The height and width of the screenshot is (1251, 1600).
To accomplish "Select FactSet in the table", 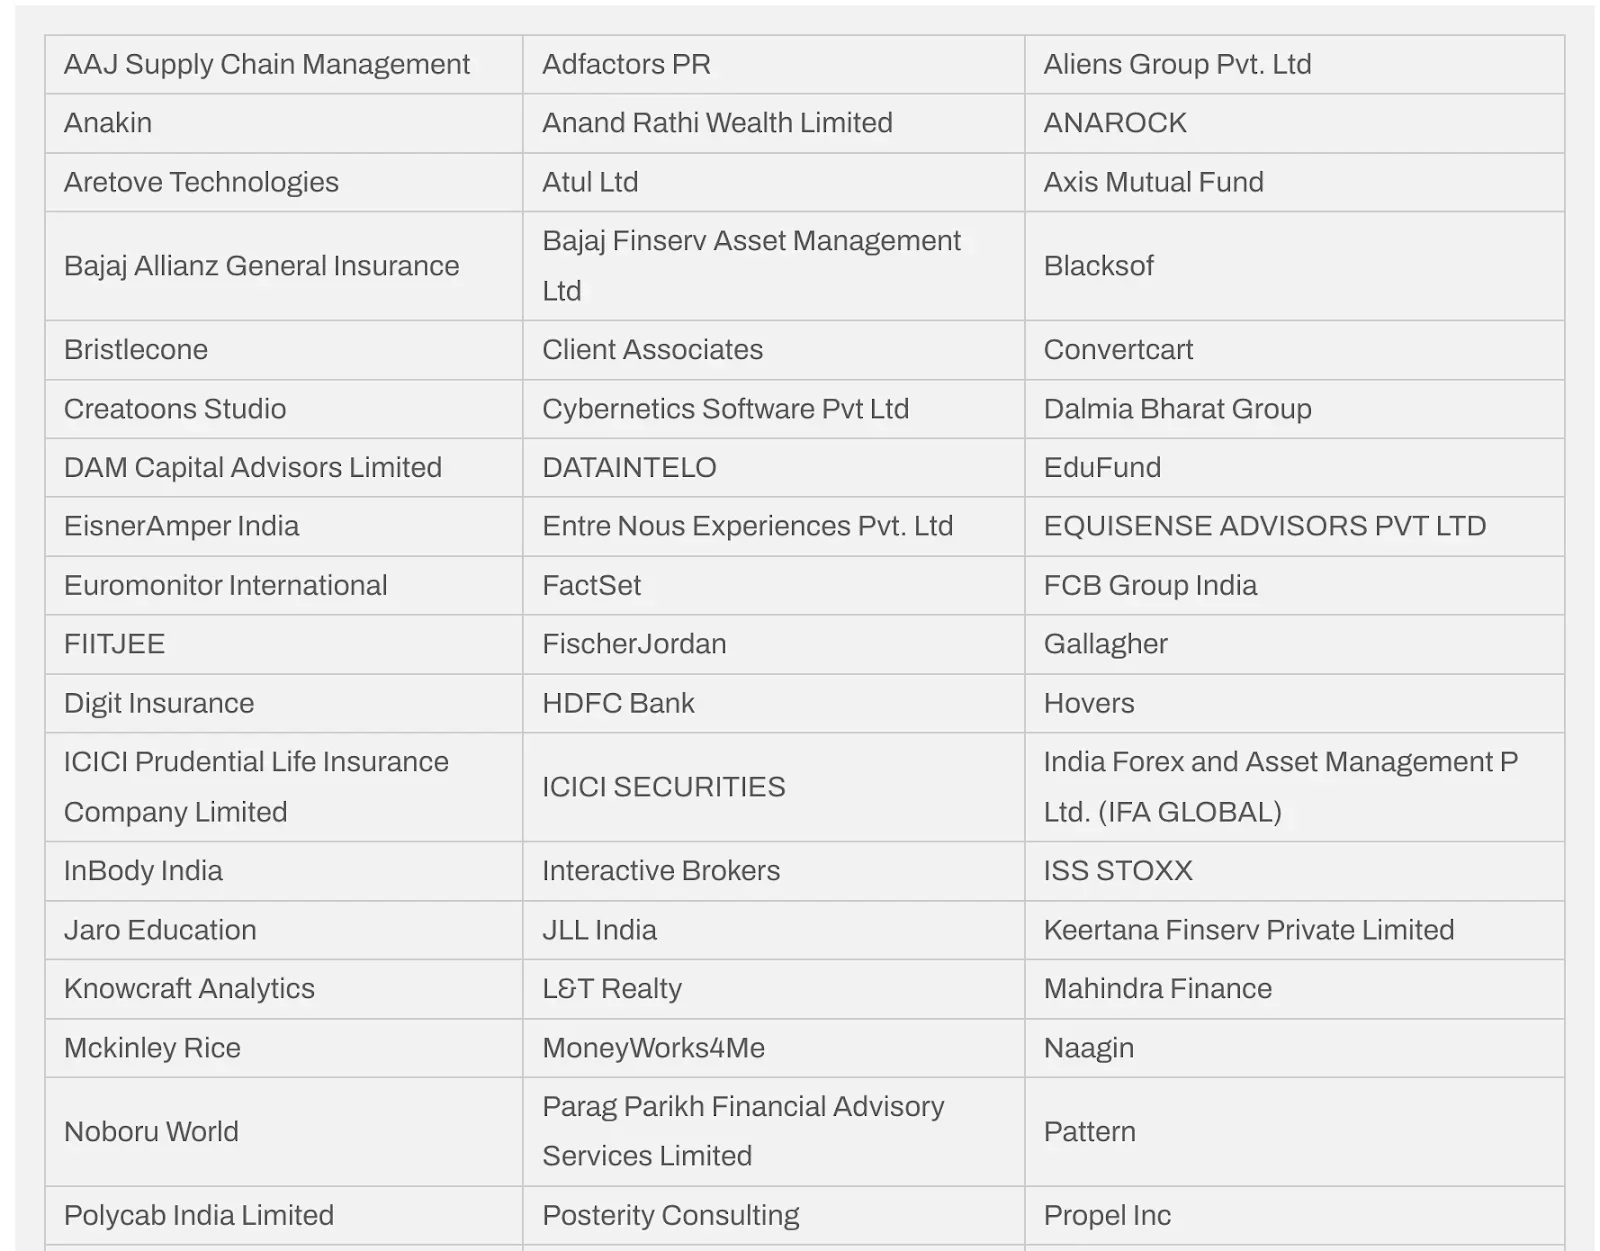I will (x=591, y=585).
